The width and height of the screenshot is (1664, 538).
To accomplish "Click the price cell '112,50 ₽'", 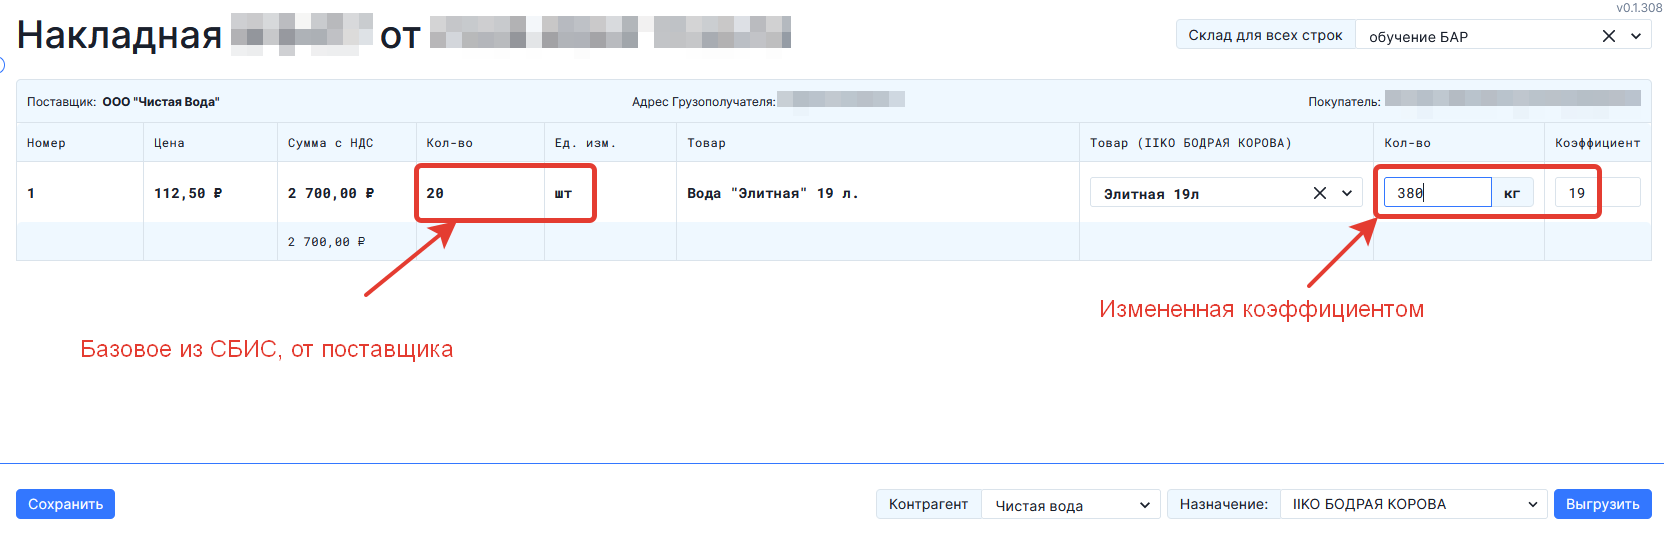I will 188,193.
